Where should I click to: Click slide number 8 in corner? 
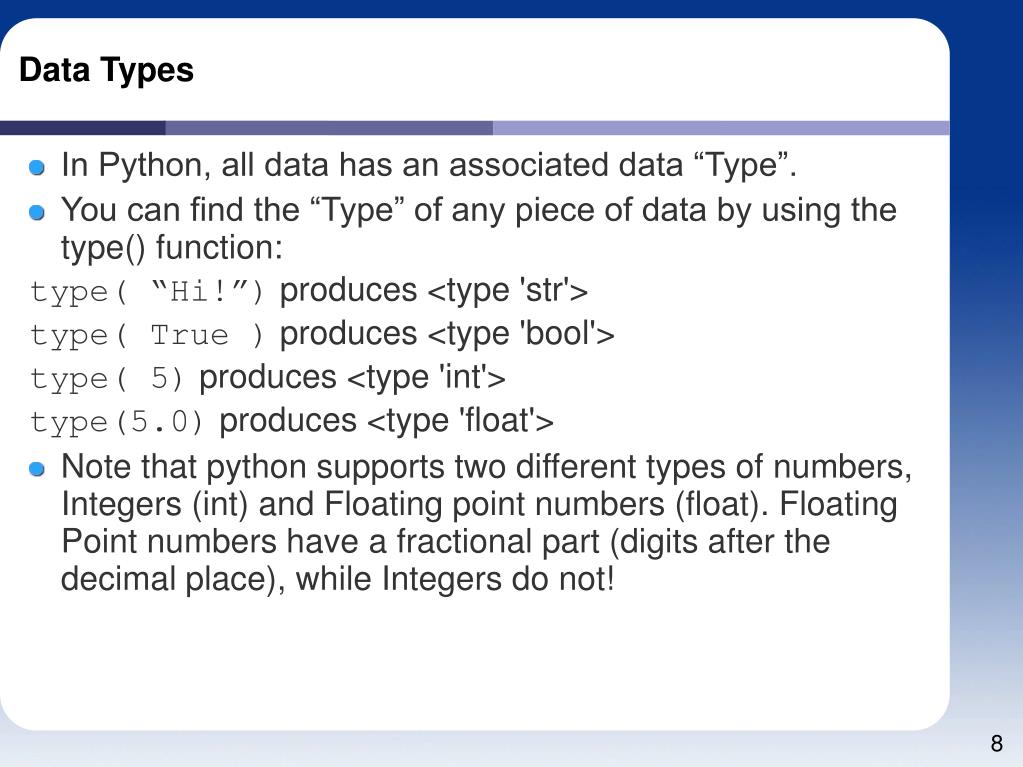[x=996, y=744]
